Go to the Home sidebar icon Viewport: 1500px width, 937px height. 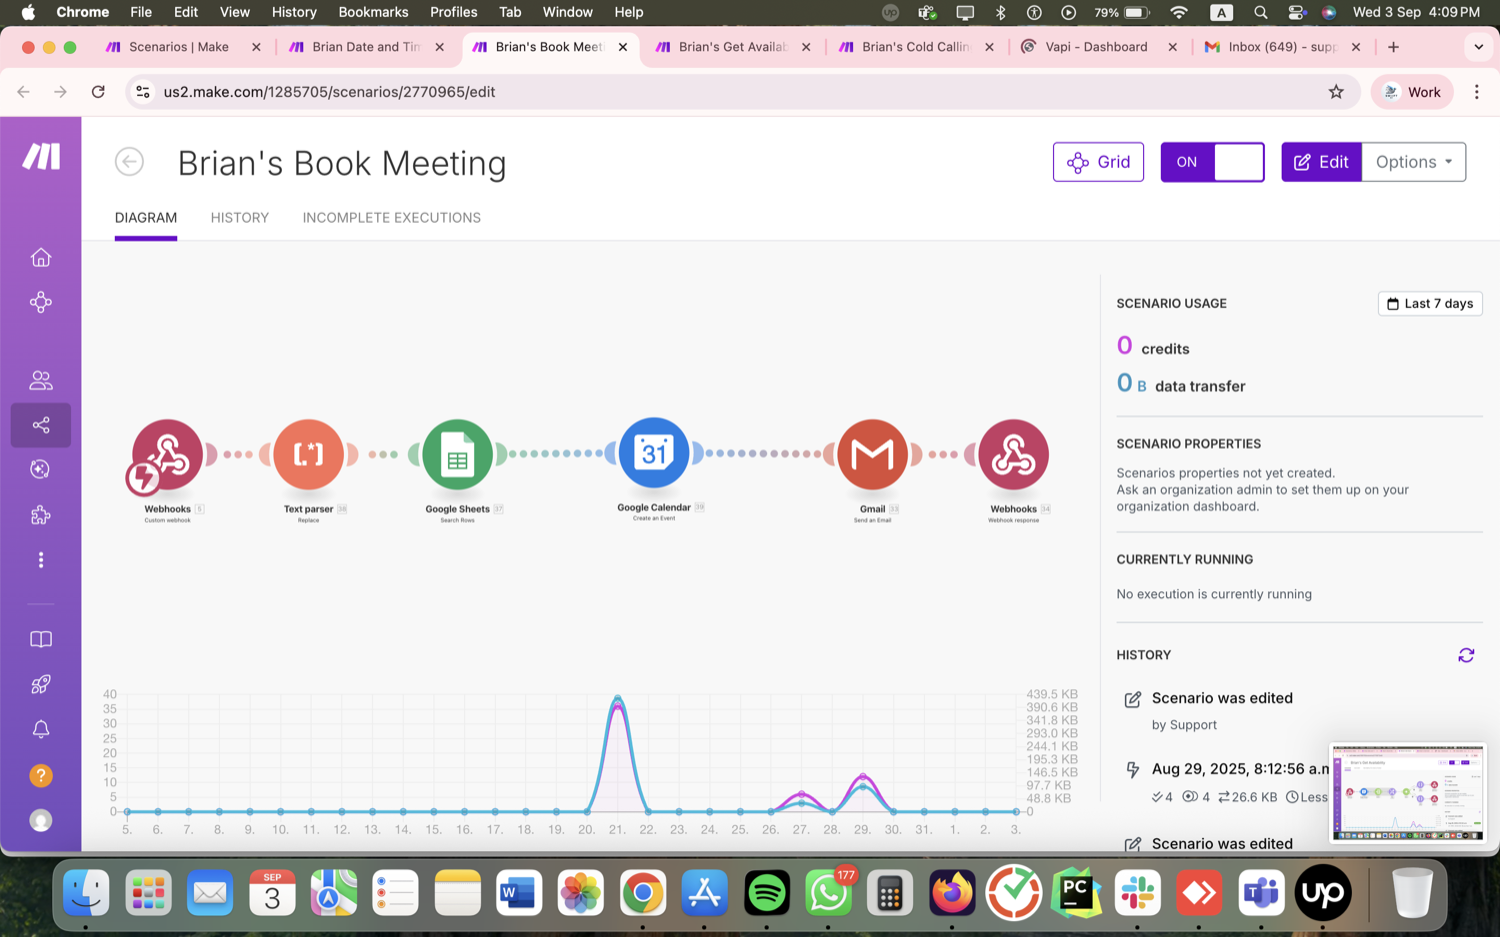[41, 257]
